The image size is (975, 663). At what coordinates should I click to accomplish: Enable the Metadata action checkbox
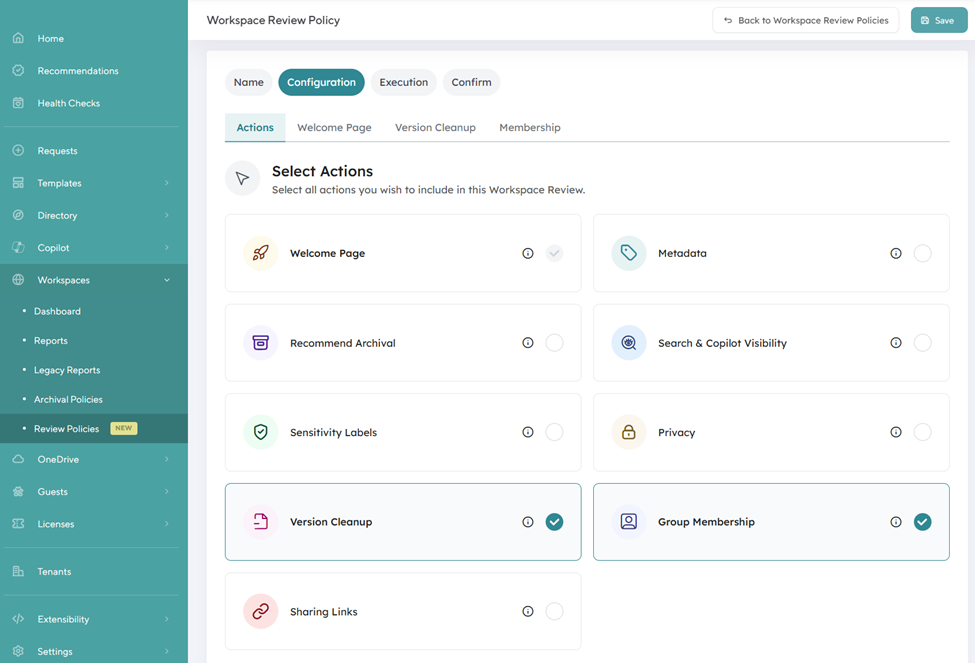click(923, 253)
